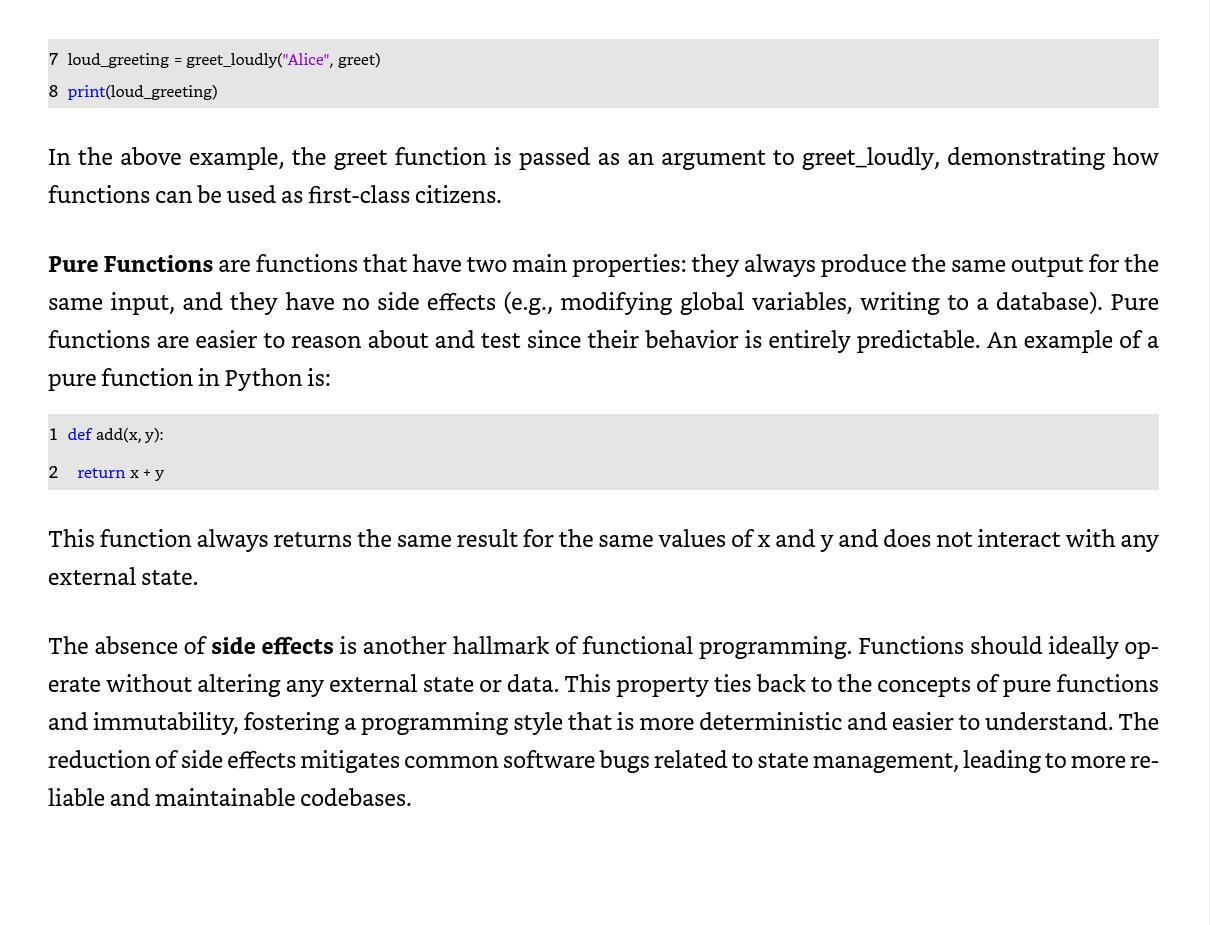Click the bold 'side effects' term
Screen dimensions: 1210x925
(x=272, y=646)
